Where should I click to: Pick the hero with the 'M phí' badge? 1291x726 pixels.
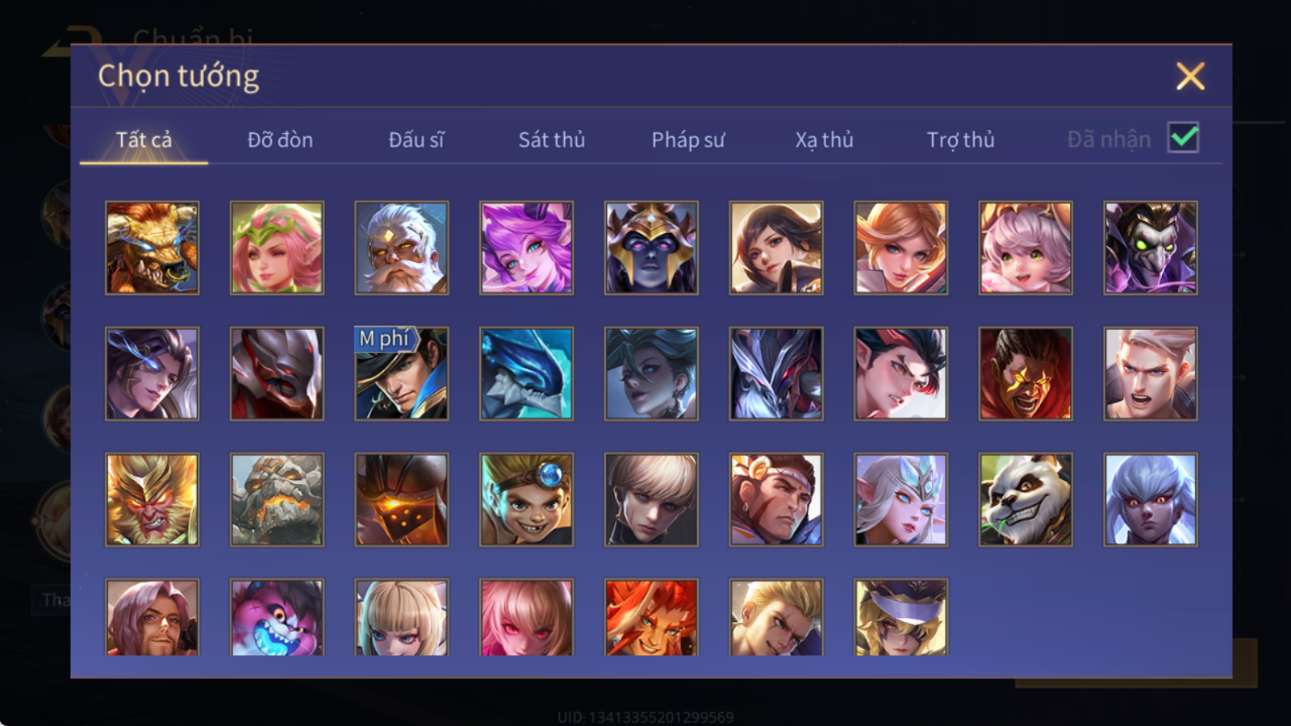pos(401,373)
